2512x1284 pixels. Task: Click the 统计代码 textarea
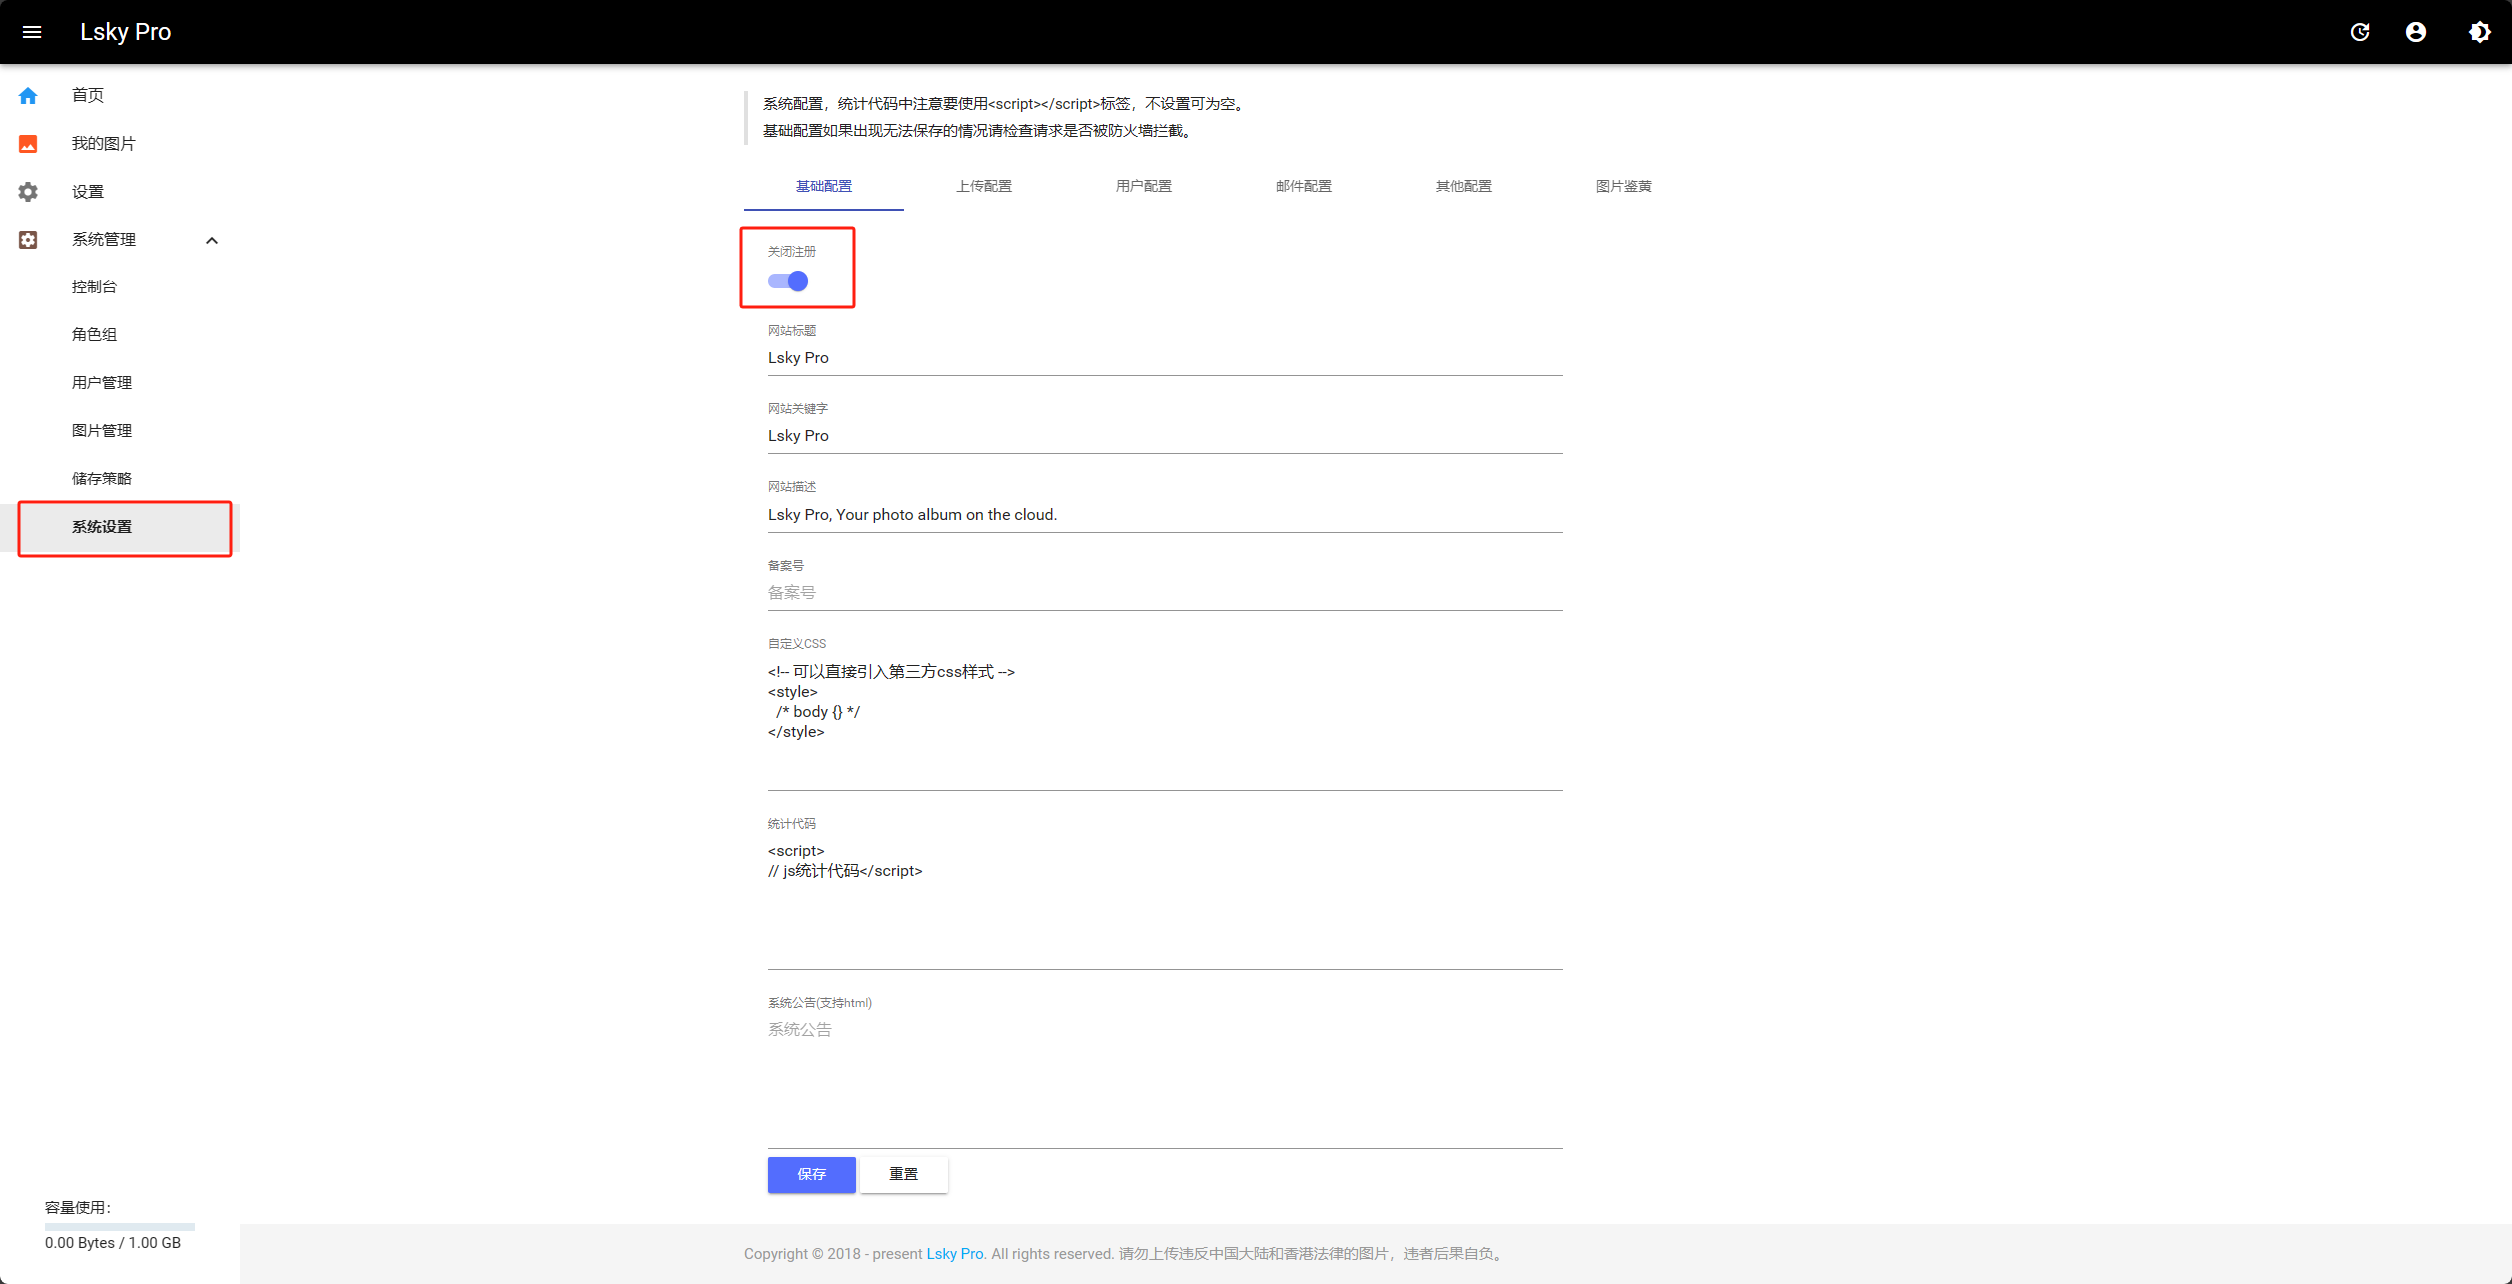1165,903
